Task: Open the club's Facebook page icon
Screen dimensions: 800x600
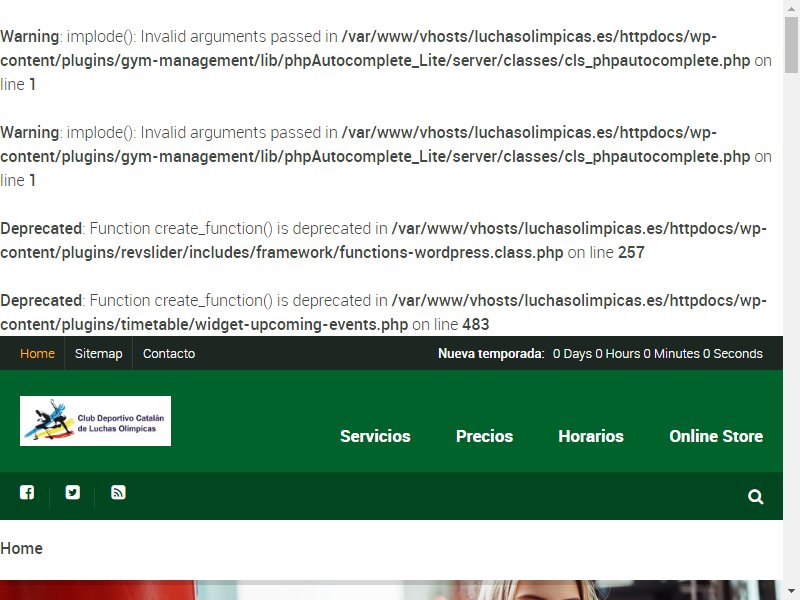Action: (x=27, y=492)
